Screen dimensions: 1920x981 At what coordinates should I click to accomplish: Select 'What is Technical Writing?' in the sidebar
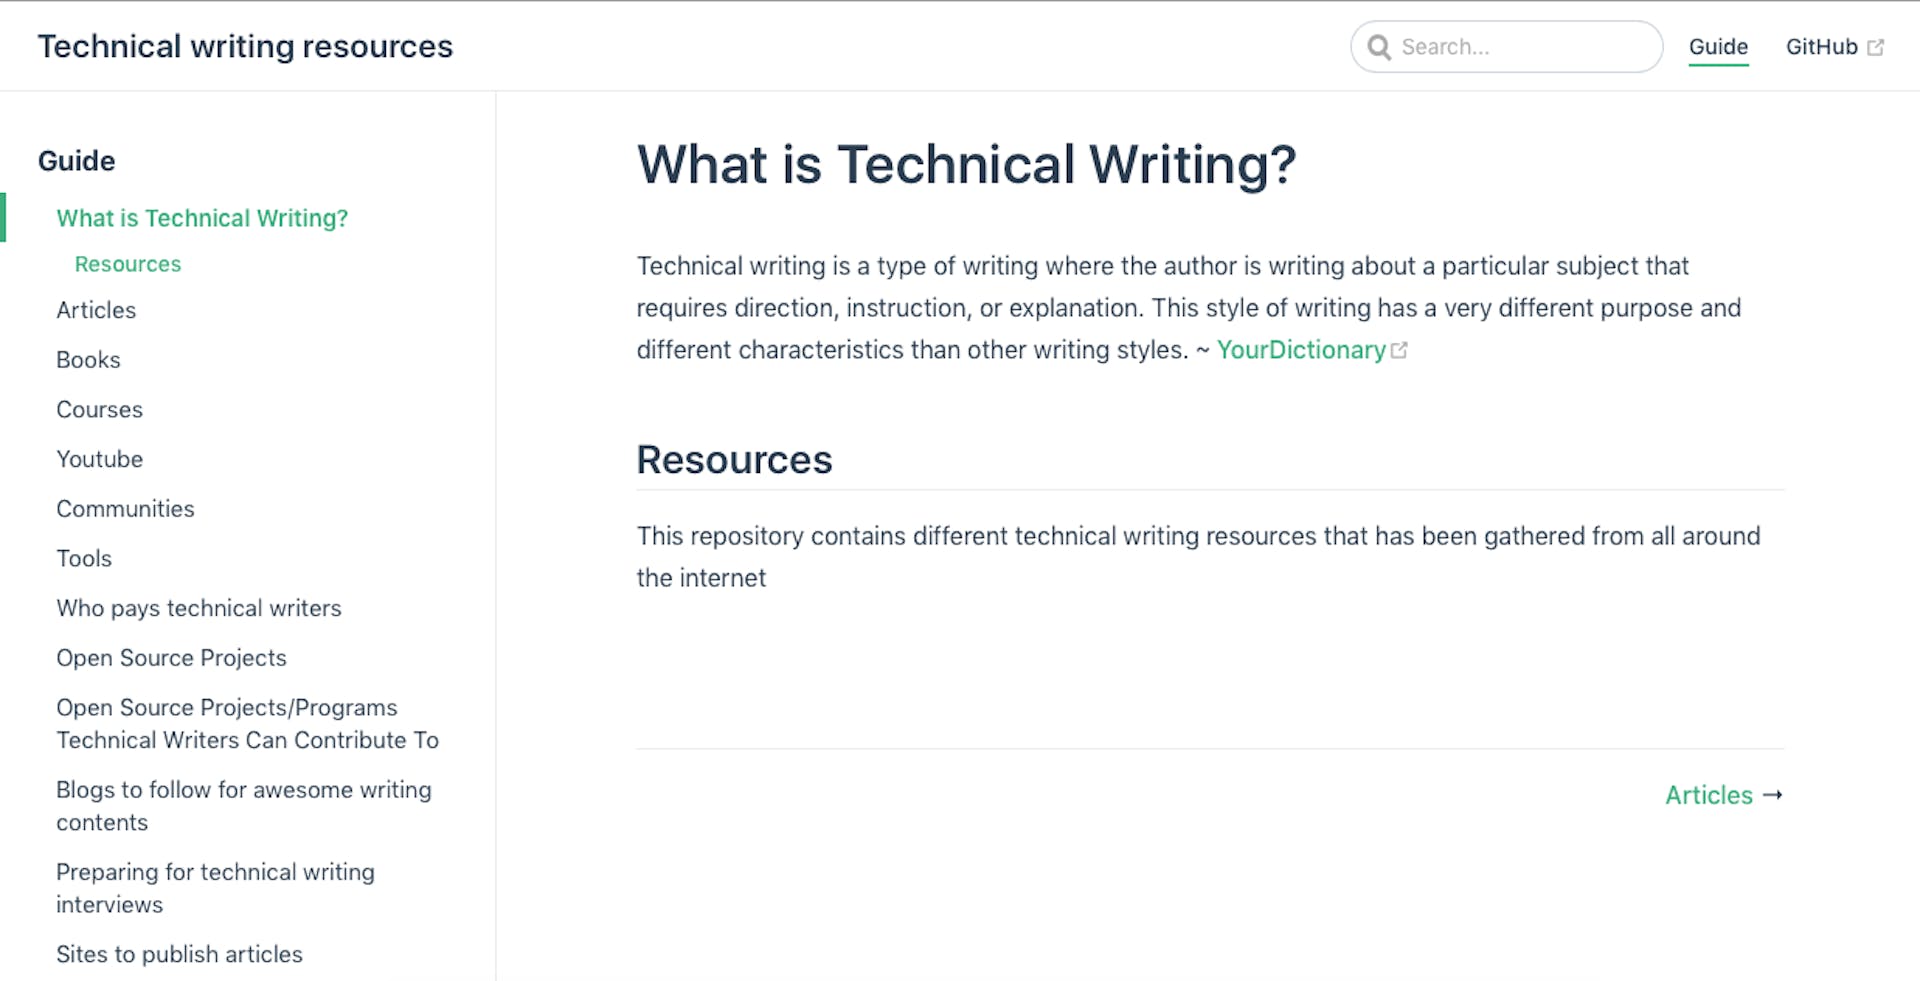click(202, 218)
